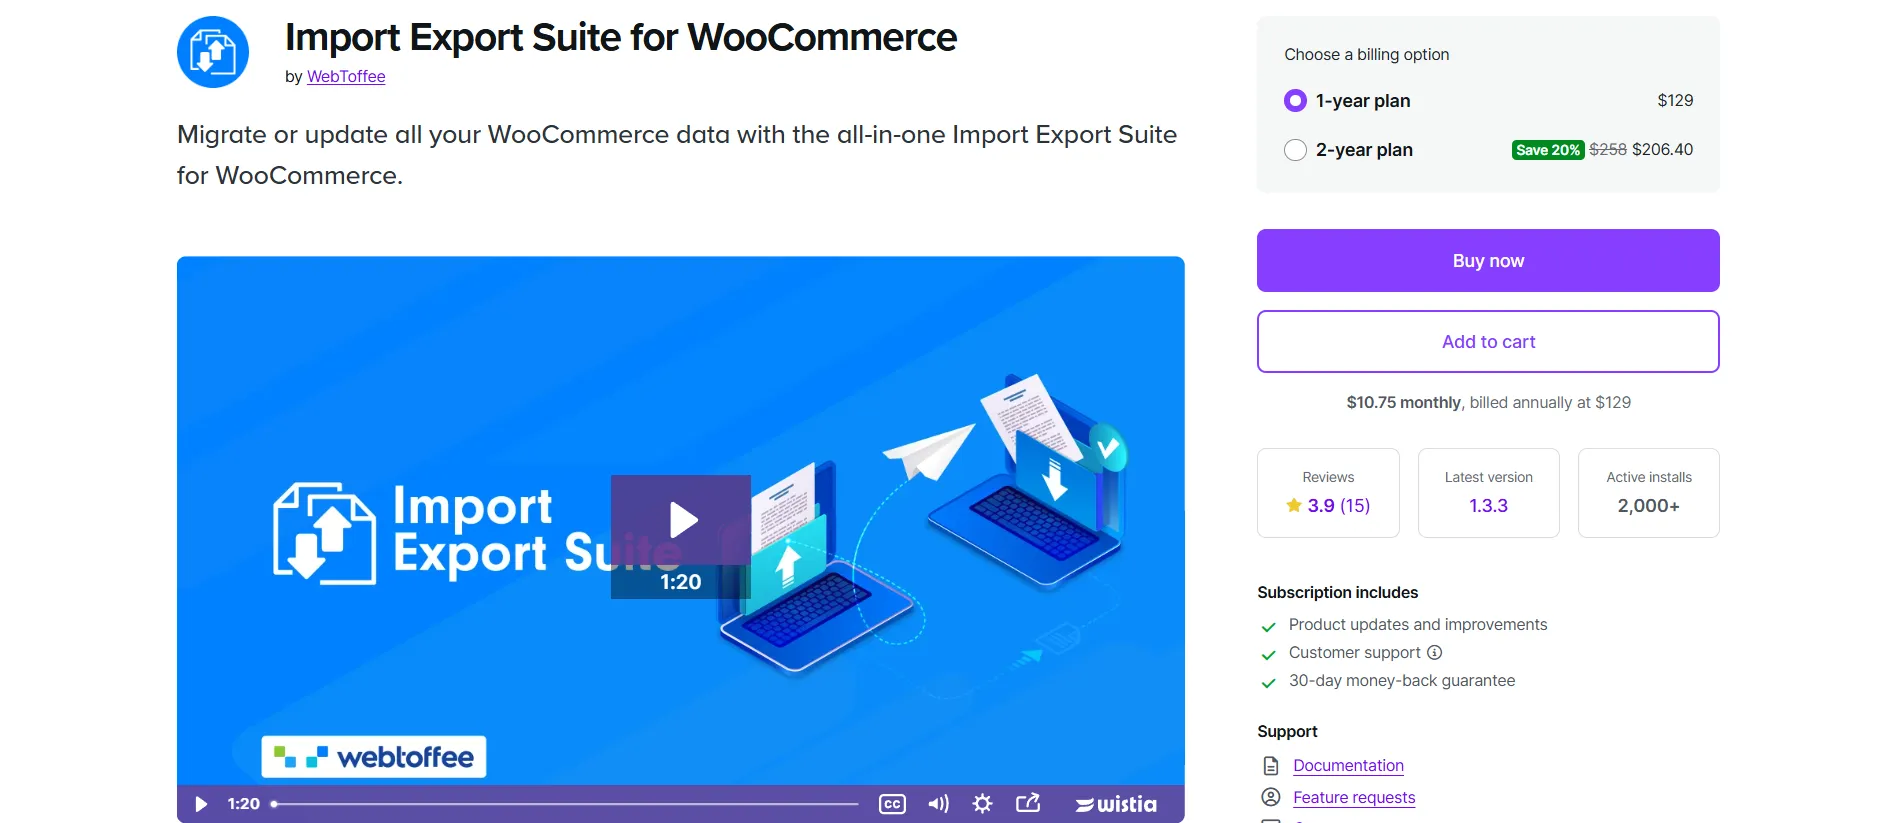The image size is (1897, 823).
Task: Click the Import Export Suite product logo icon
Action: 213,52
